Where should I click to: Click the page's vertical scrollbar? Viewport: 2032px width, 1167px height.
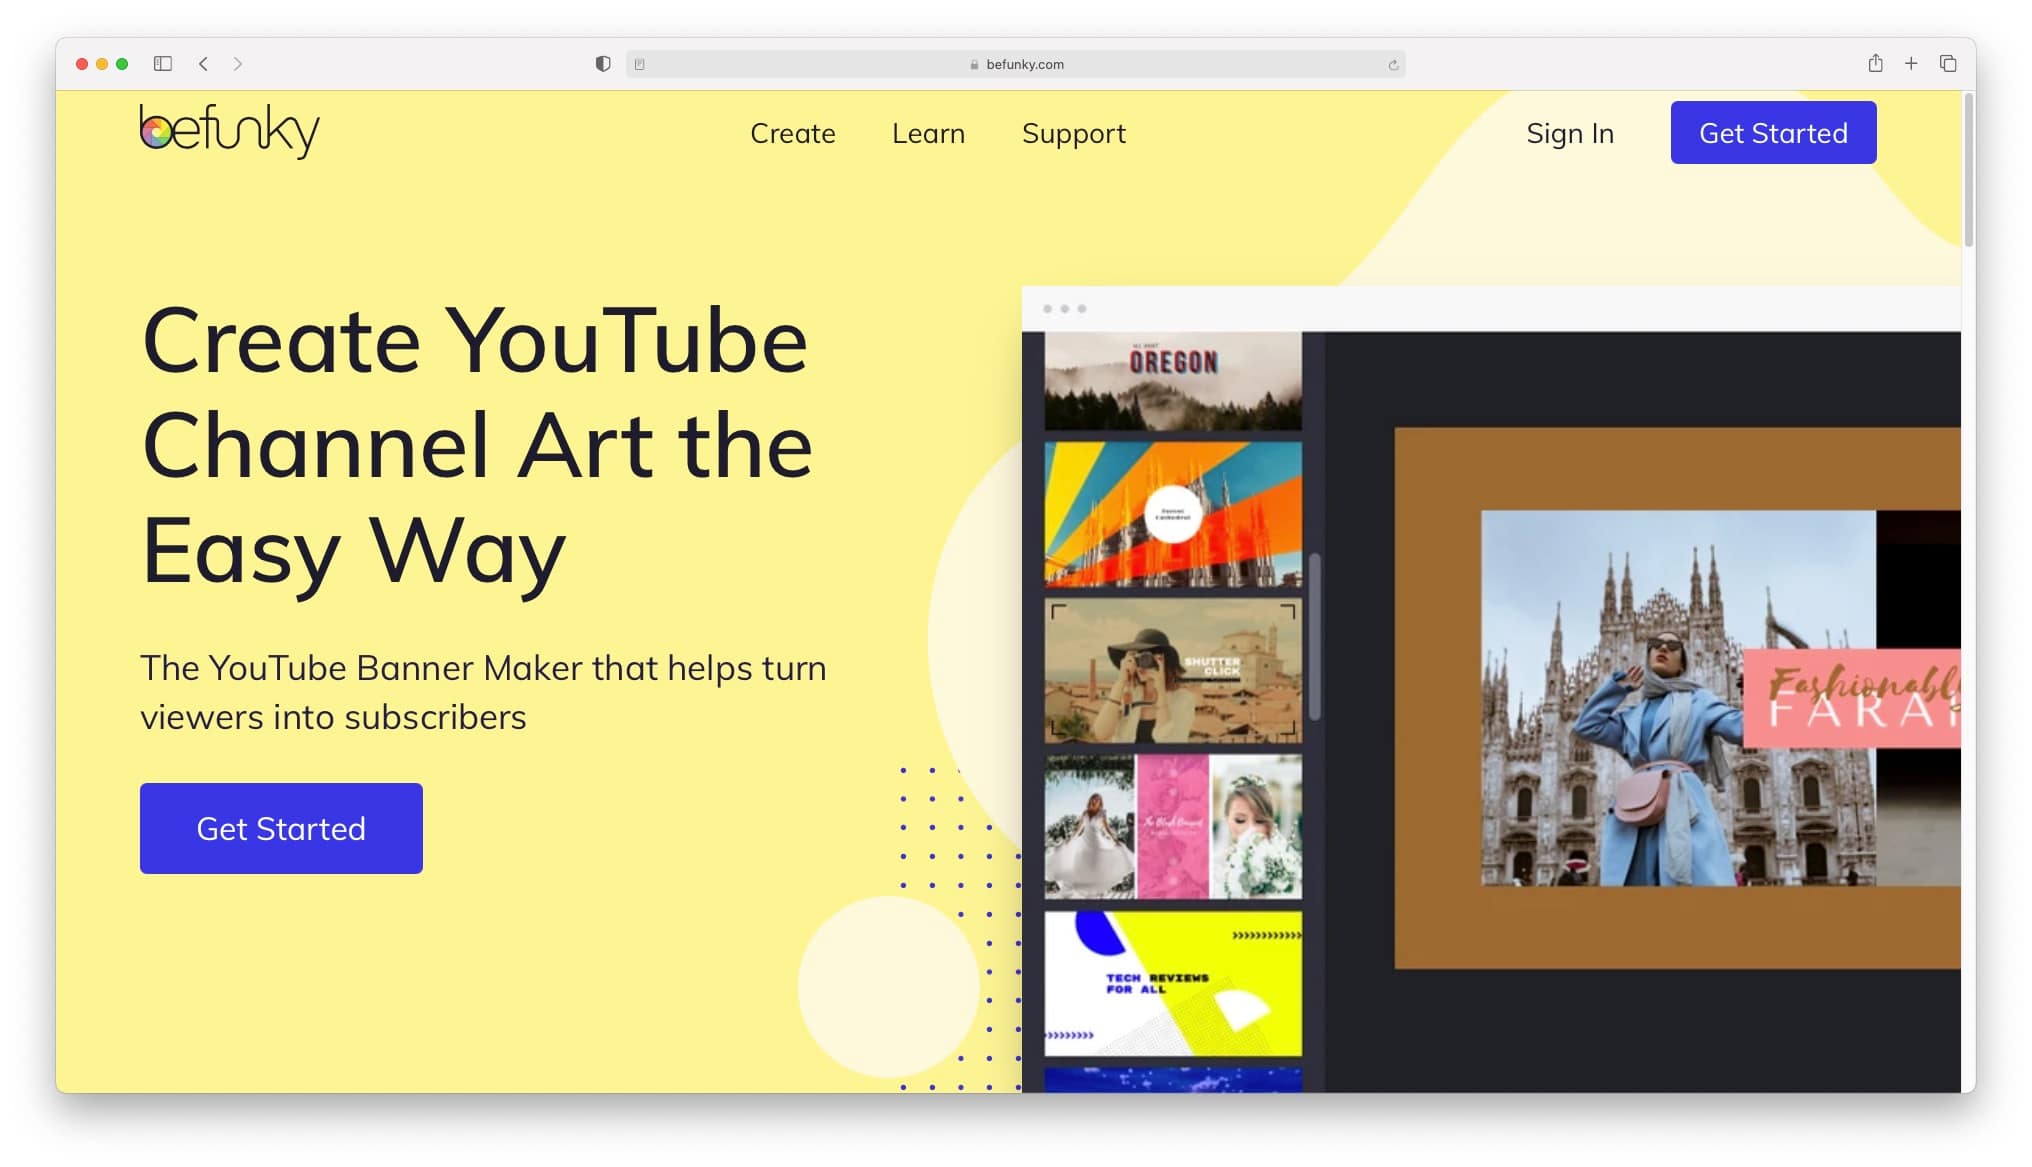pyautogui.click(x=1968, y=170)
